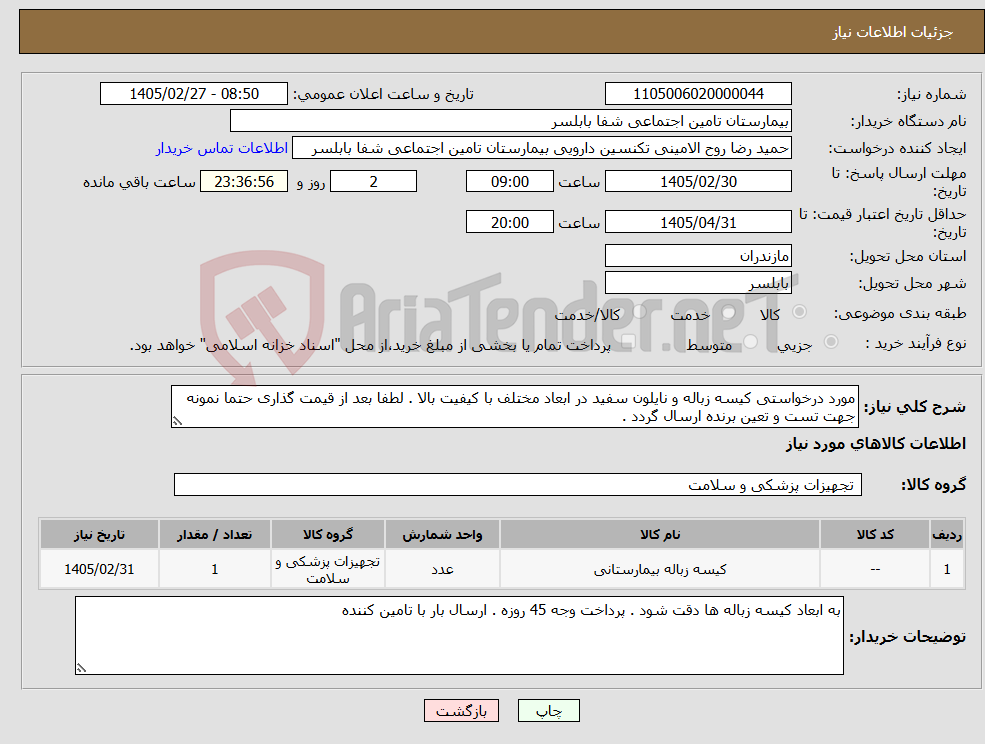Click the goods group field تجهیزات پزشکی و سلامت
The width and height of the screenshot is (985, 744).
(x=518, y=484)
